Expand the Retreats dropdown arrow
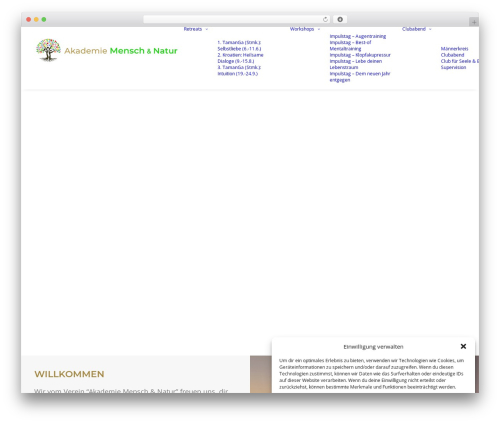The width and height of the screenshot is (500, 423). 207,29
